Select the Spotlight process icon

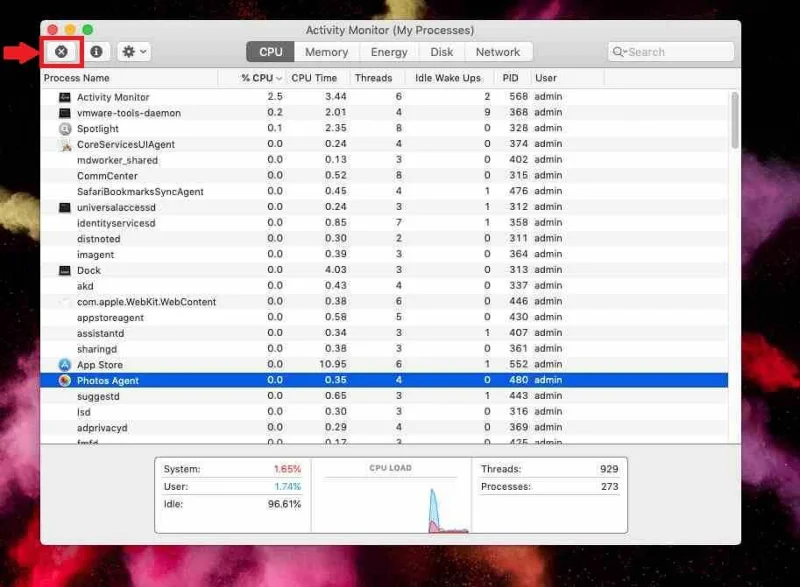tap(65, 128)
